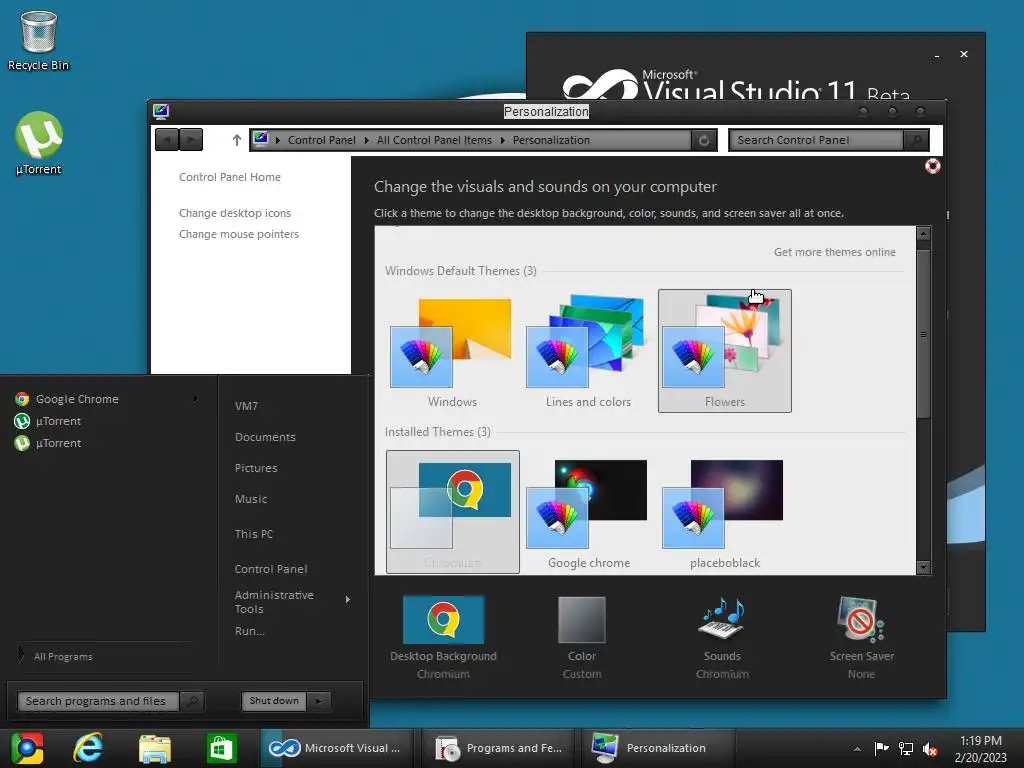Image resolution: width=1024 pixels, height=768 pixels.
Task: Open the Recycle Bin desktop icon
Action: point(38,40)
